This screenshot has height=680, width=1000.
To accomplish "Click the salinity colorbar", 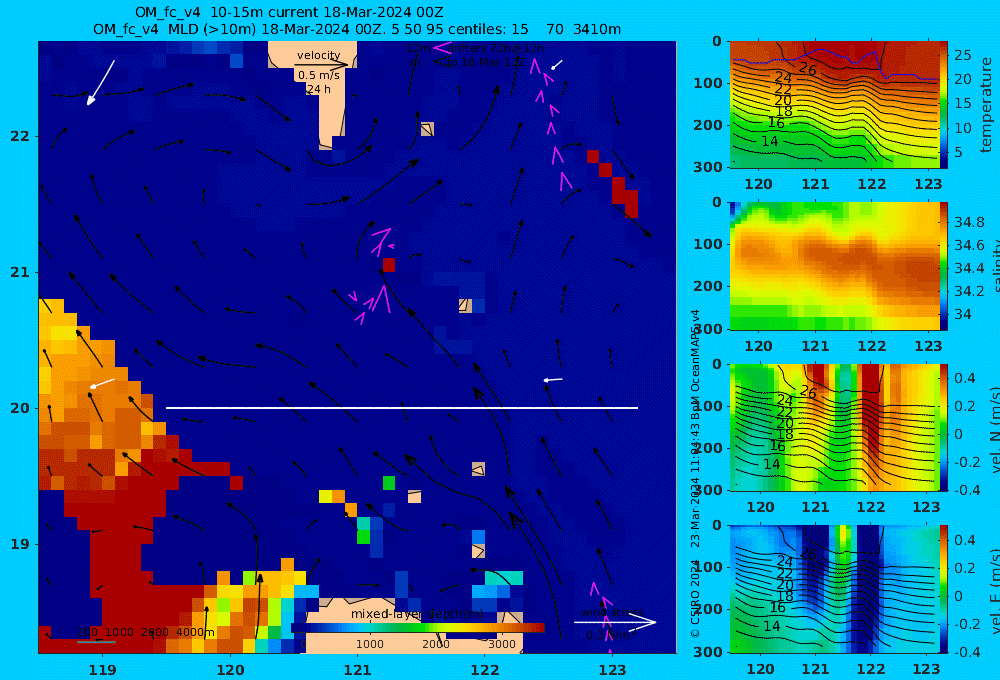I will tap(944, 266).
